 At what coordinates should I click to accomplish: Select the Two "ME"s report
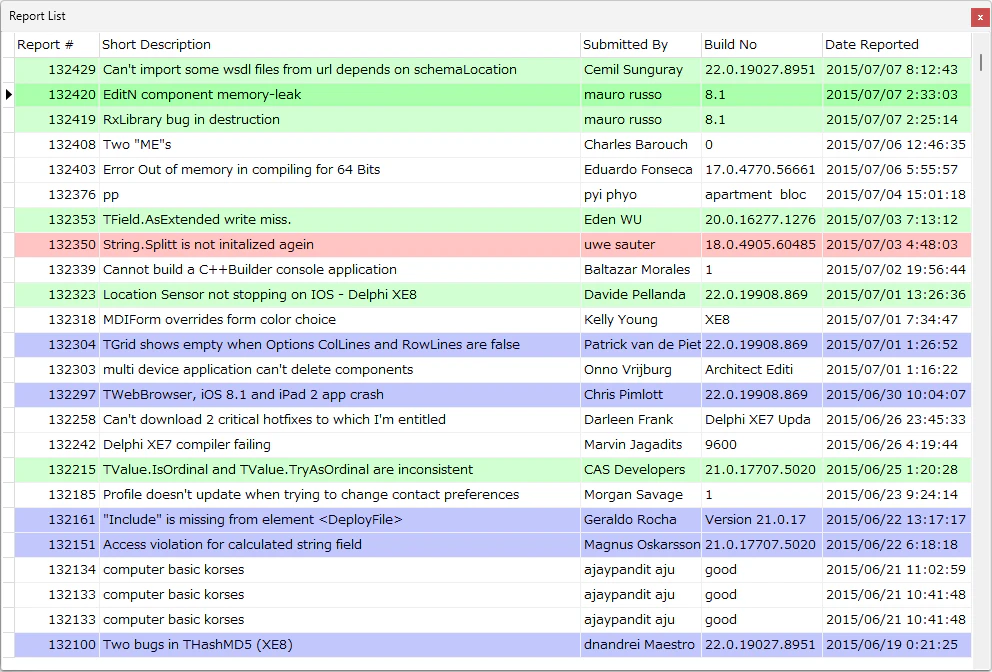click(493, 145)
